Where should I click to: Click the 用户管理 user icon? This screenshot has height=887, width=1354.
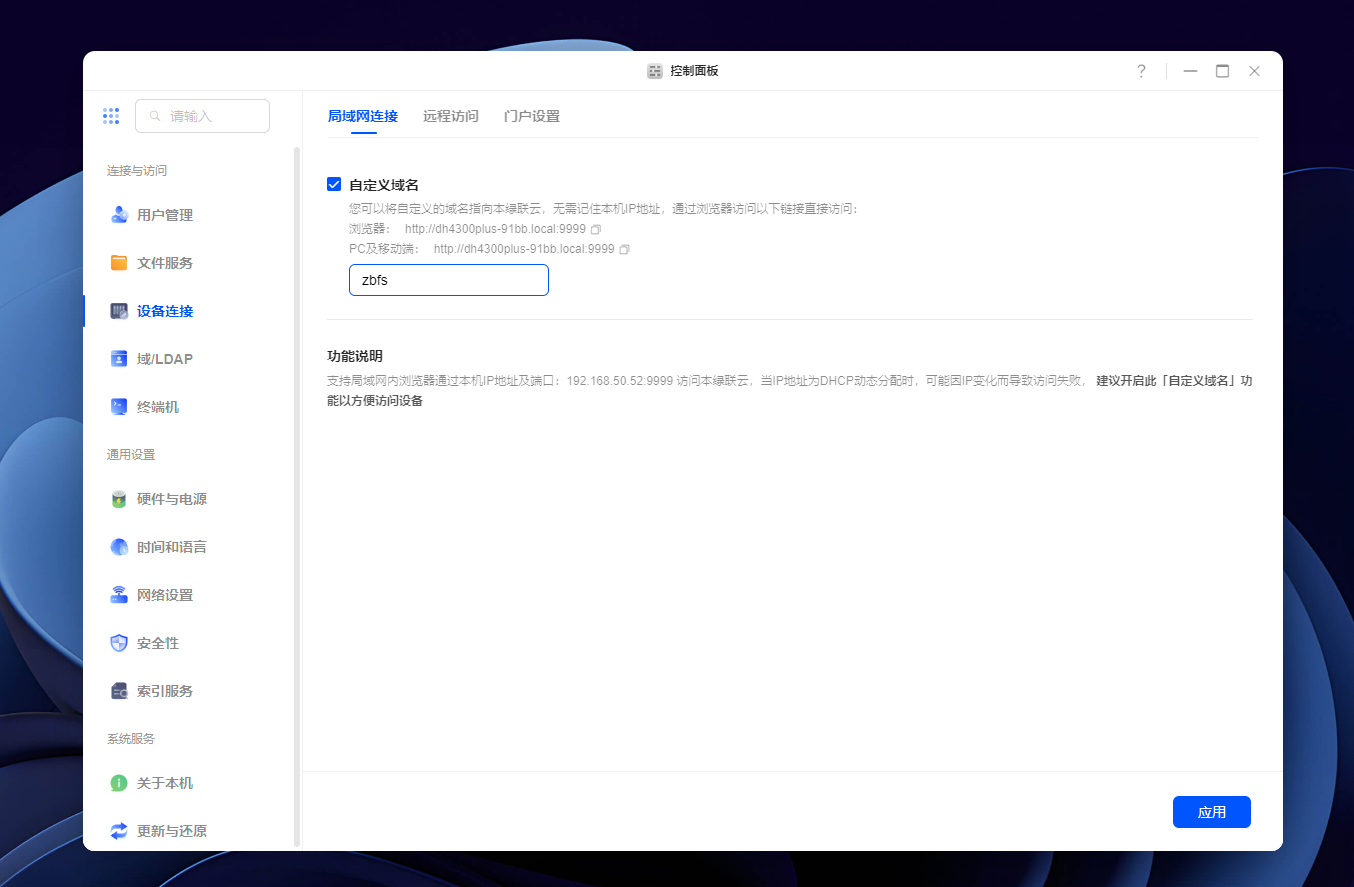coord(119,215)
